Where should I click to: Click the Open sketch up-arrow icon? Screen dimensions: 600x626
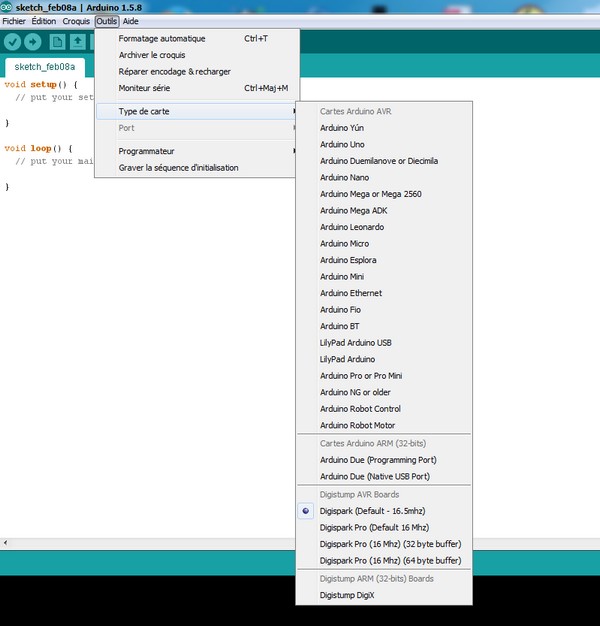[78, 42]
